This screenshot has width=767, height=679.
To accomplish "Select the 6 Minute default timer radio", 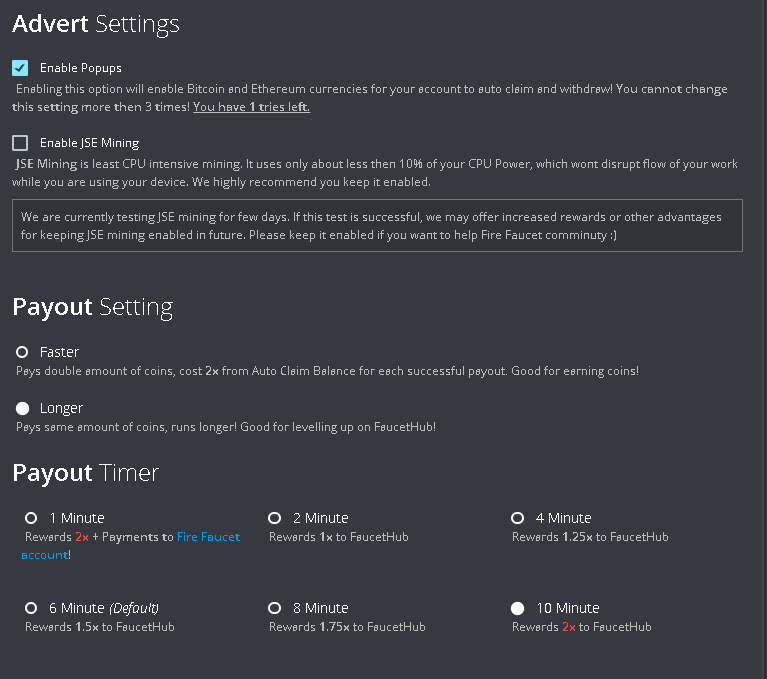I will pos(31,608).
